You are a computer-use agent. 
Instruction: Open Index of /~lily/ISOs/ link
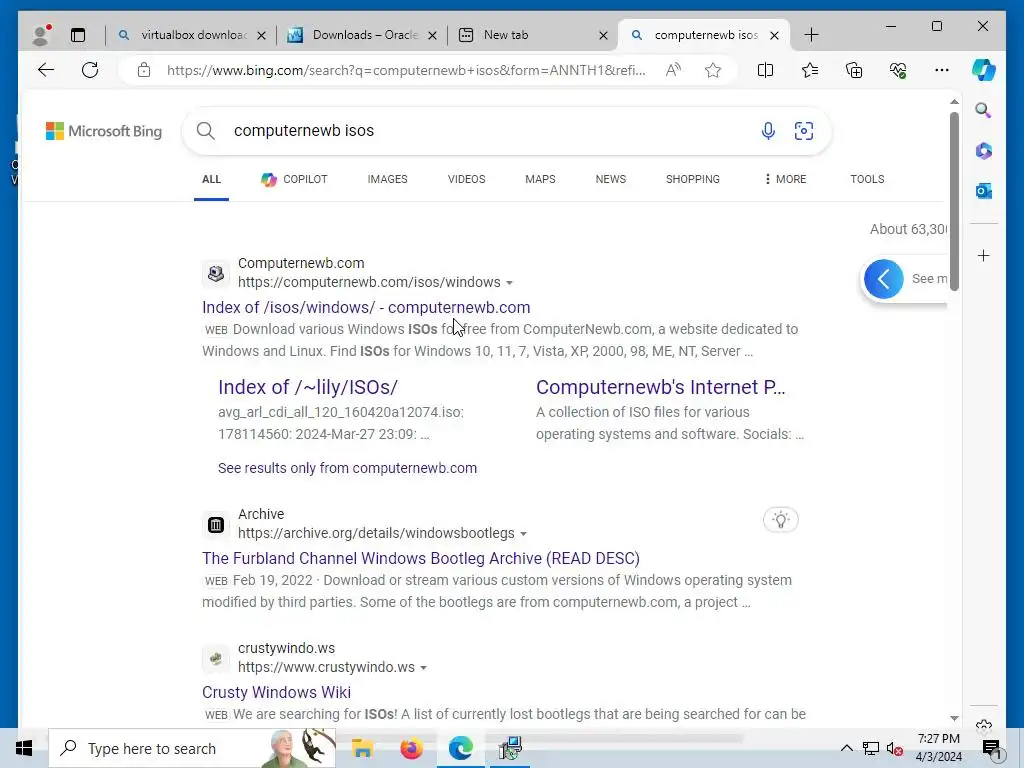pyautogui.click(x=308, y=387)
